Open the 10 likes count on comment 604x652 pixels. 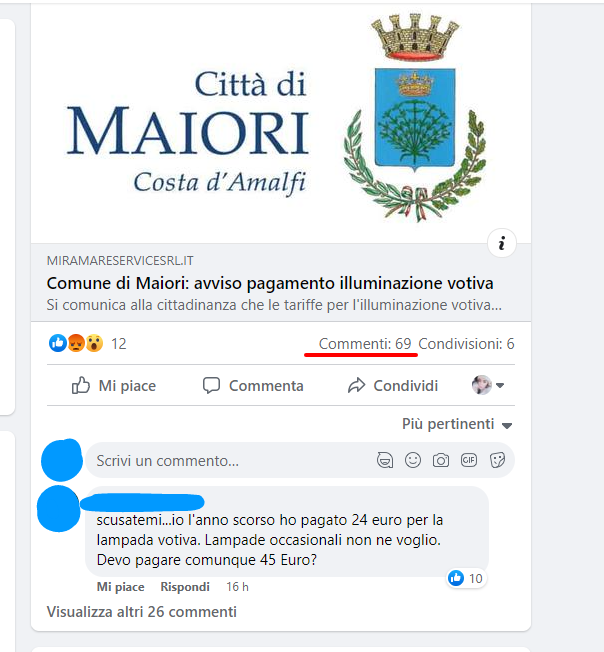pyautogui.click(x=466, y=578)
